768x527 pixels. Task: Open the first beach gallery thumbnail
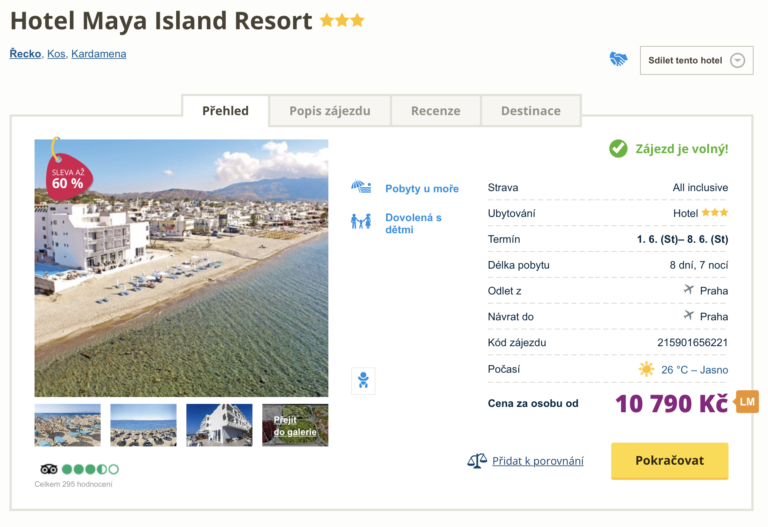pos(68,425)
